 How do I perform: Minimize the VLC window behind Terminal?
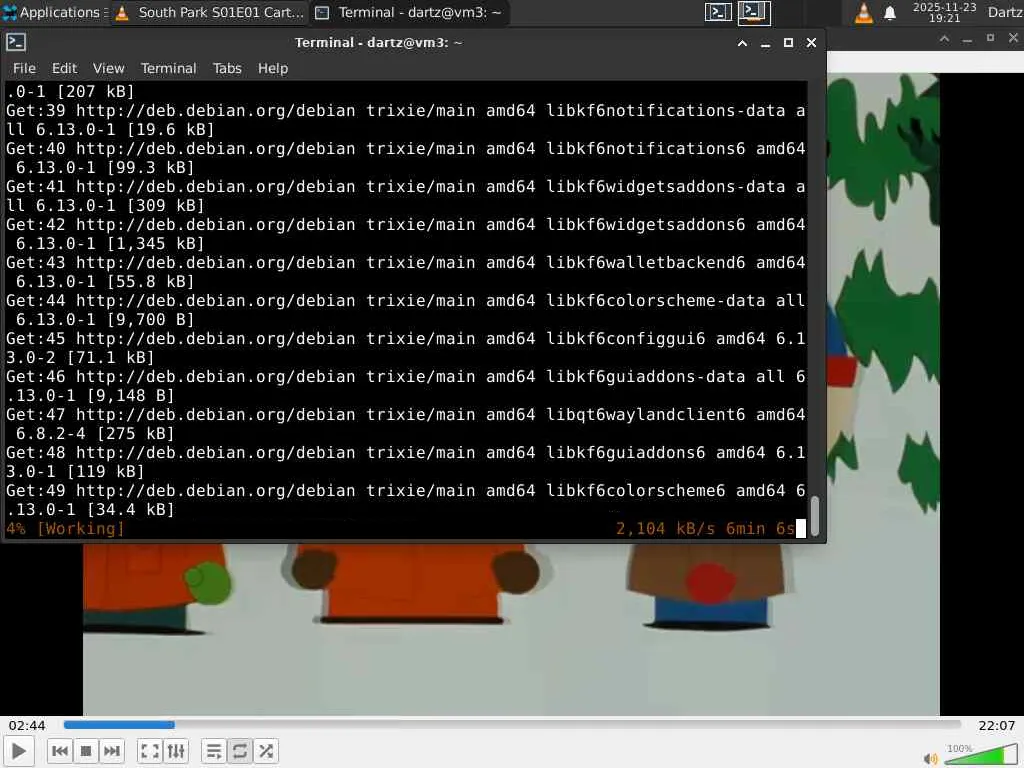tap(967, 39)
